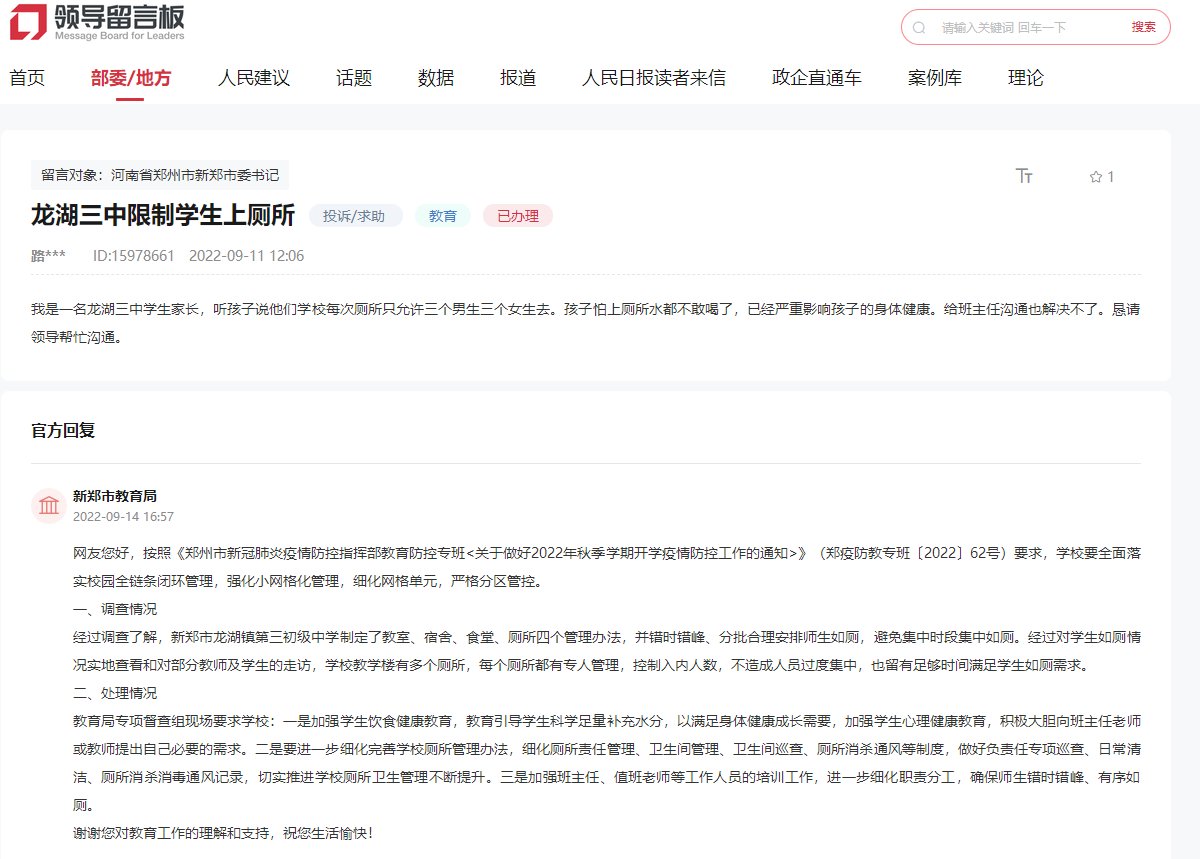Star this message using the star icon
Viewport: 1200px width, 859px height.
[1096, 176]
